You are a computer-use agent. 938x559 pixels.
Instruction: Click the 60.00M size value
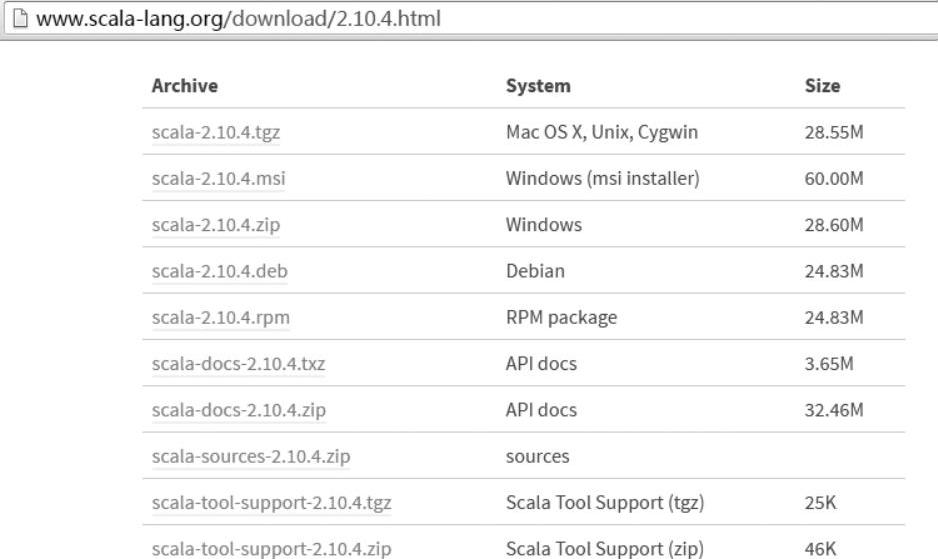click(x=834, y=178)
